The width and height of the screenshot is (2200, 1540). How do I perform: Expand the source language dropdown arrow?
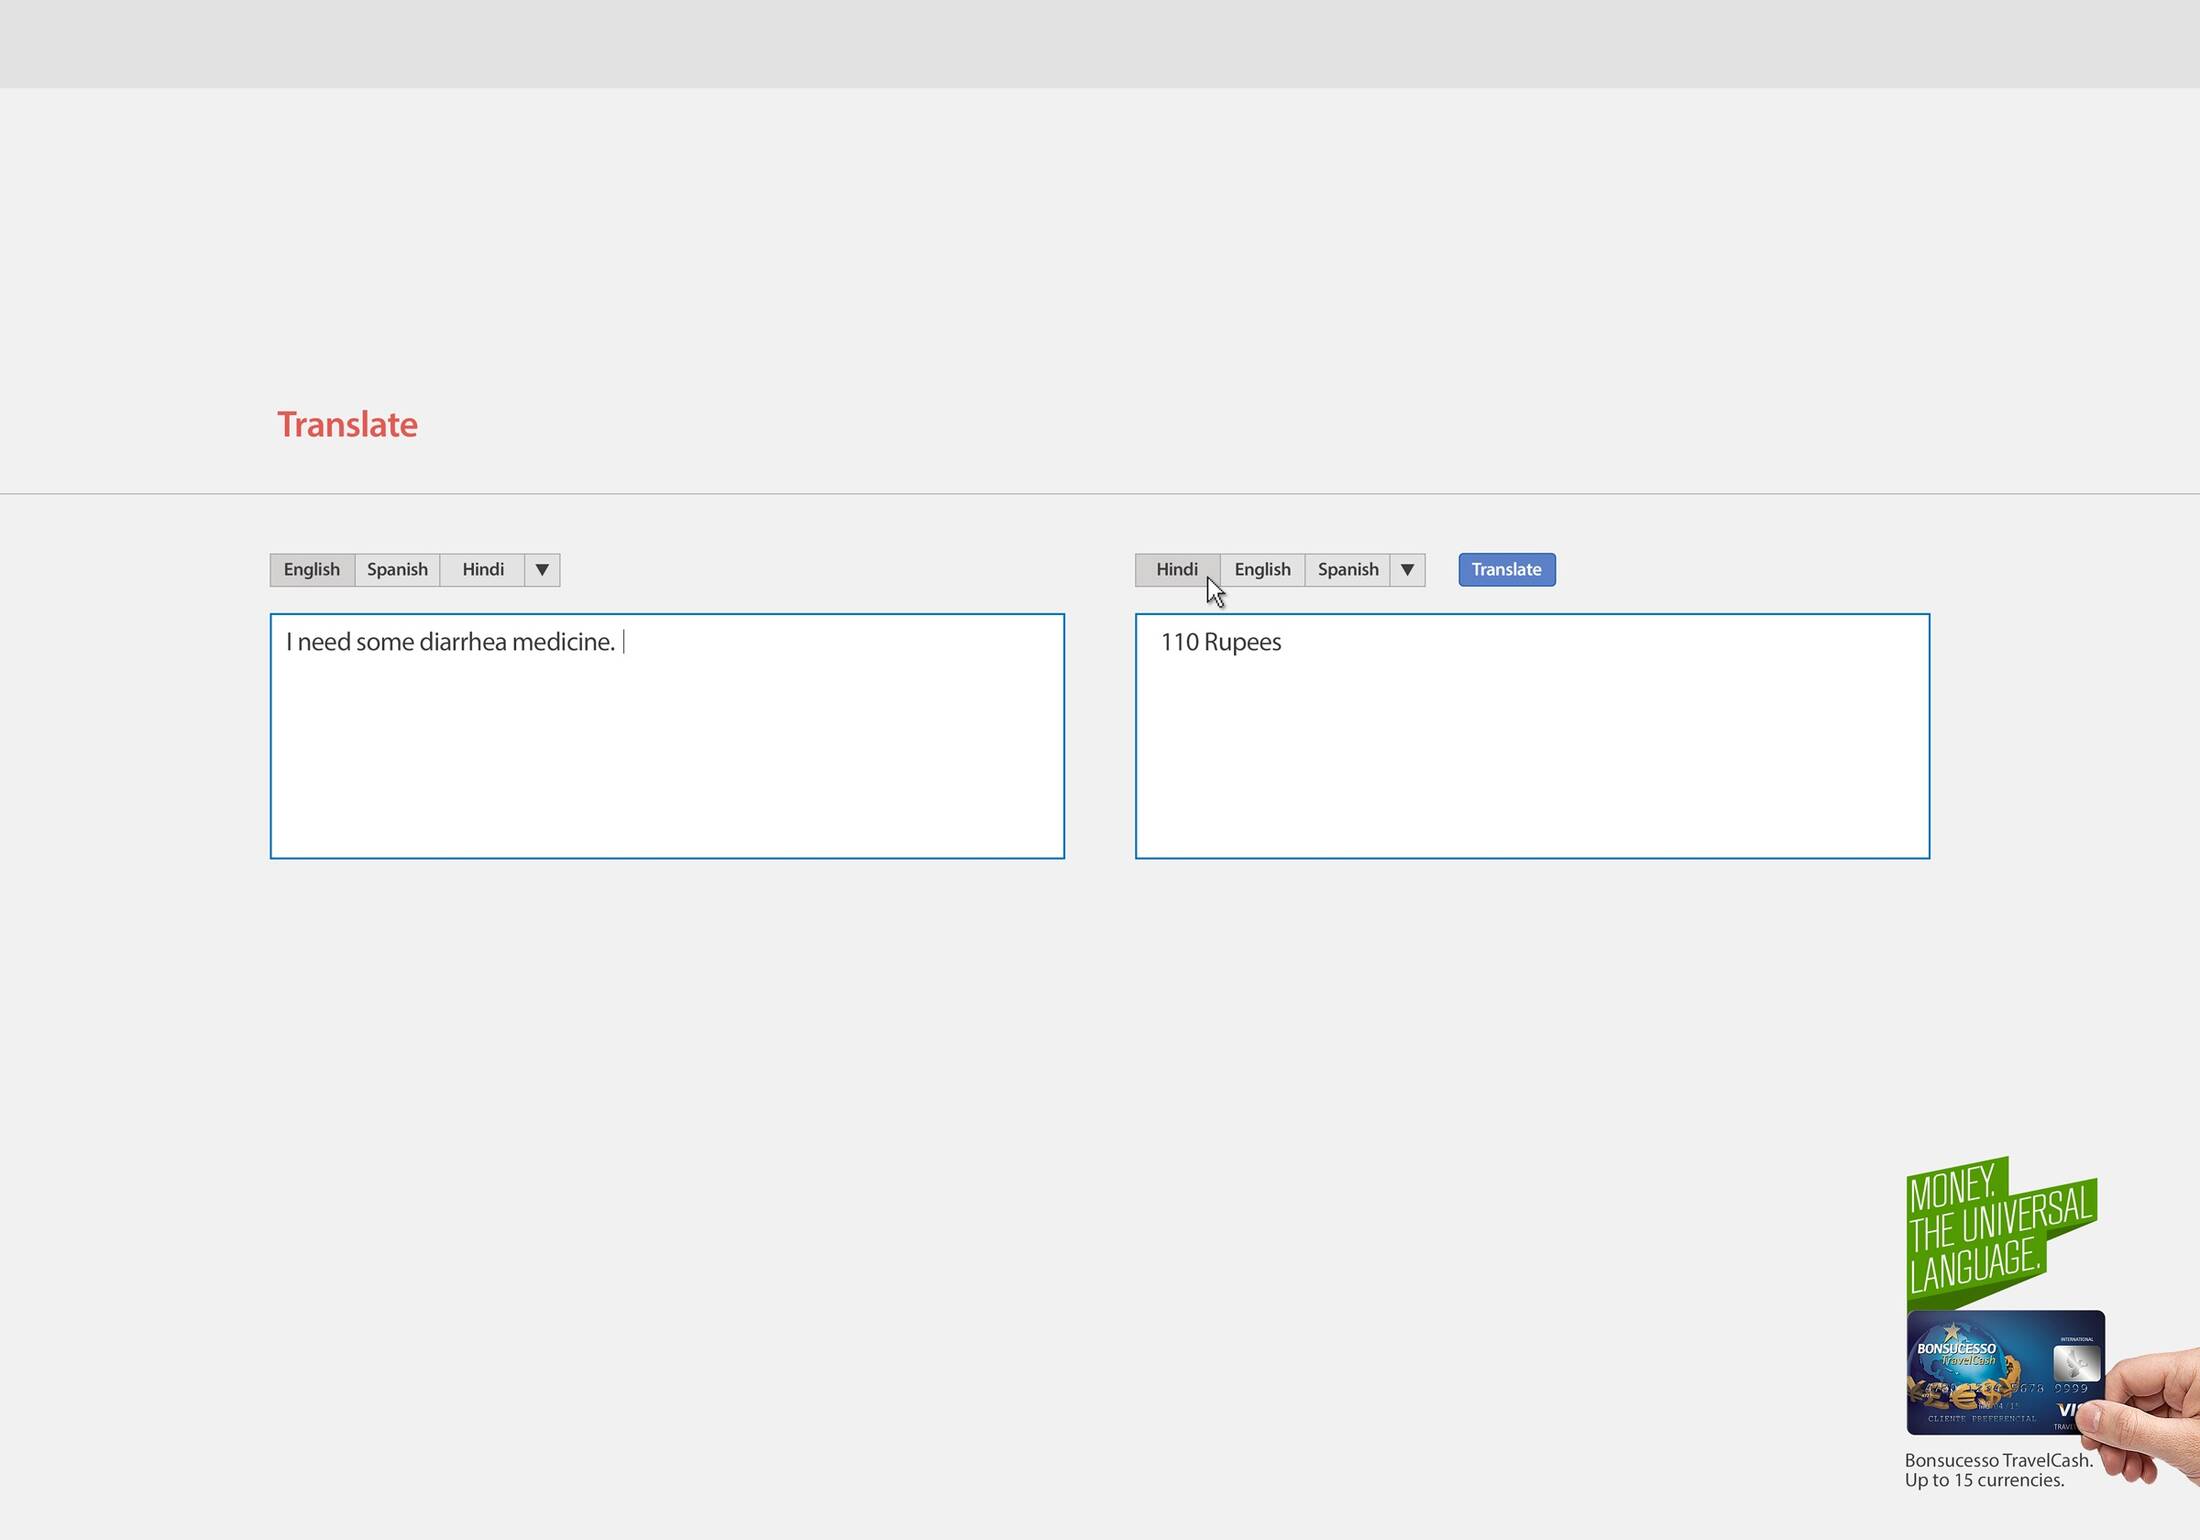tap(542, 570)
